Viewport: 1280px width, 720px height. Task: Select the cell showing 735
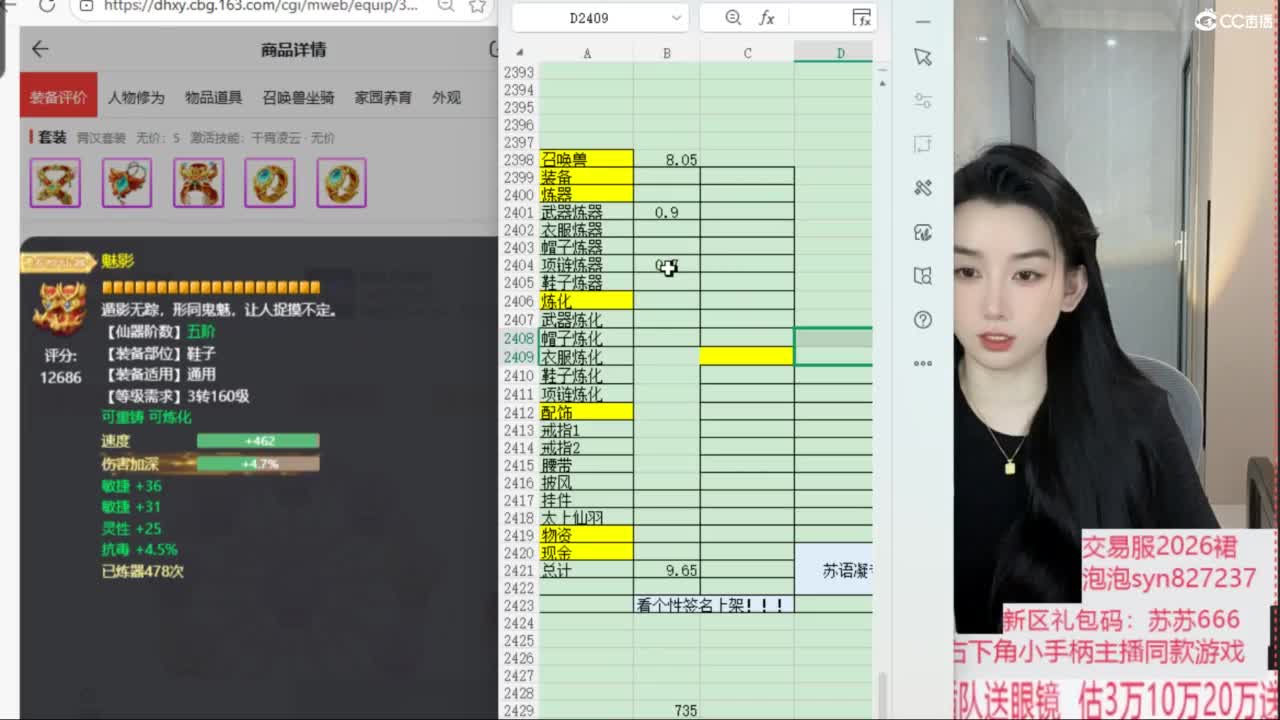[667, 711]
